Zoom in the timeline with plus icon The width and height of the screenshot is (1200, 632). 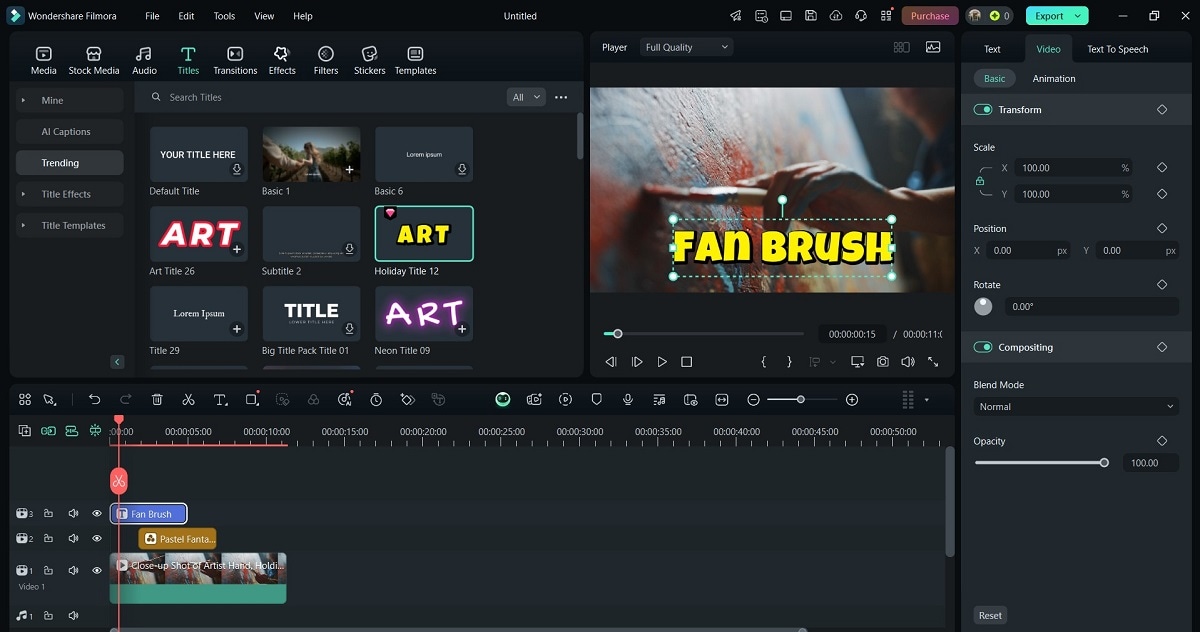pos(852,399)
